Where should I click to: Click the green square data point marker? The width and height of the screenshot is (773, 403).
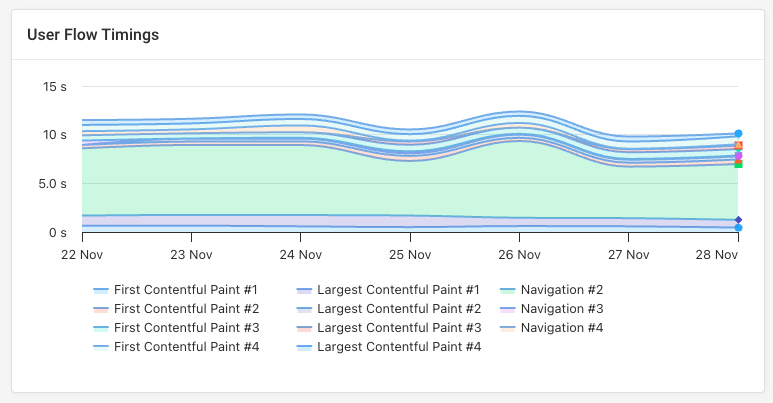738,164
